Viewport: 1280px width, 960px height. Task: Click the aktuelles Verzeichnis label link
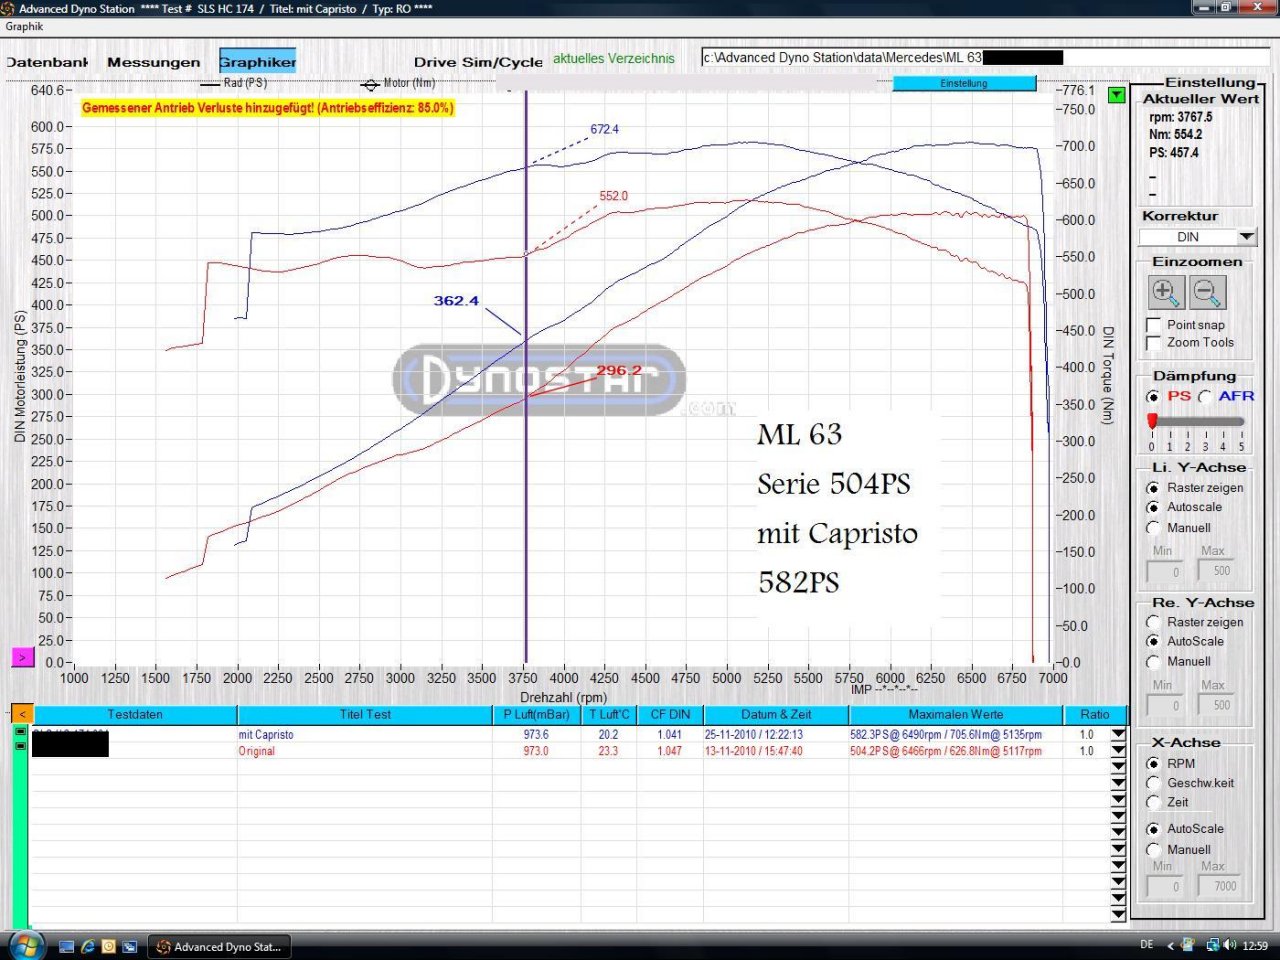[613, 59]
